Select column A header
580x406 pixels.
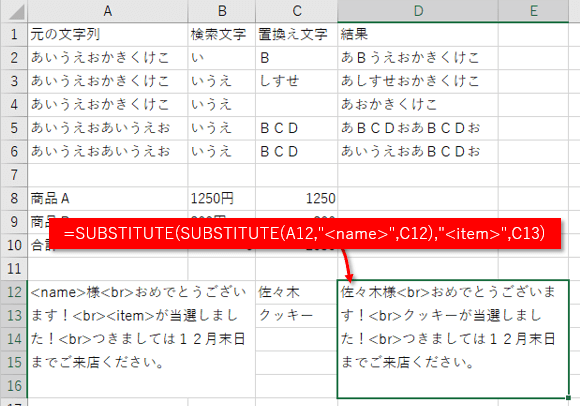point(108,11)
